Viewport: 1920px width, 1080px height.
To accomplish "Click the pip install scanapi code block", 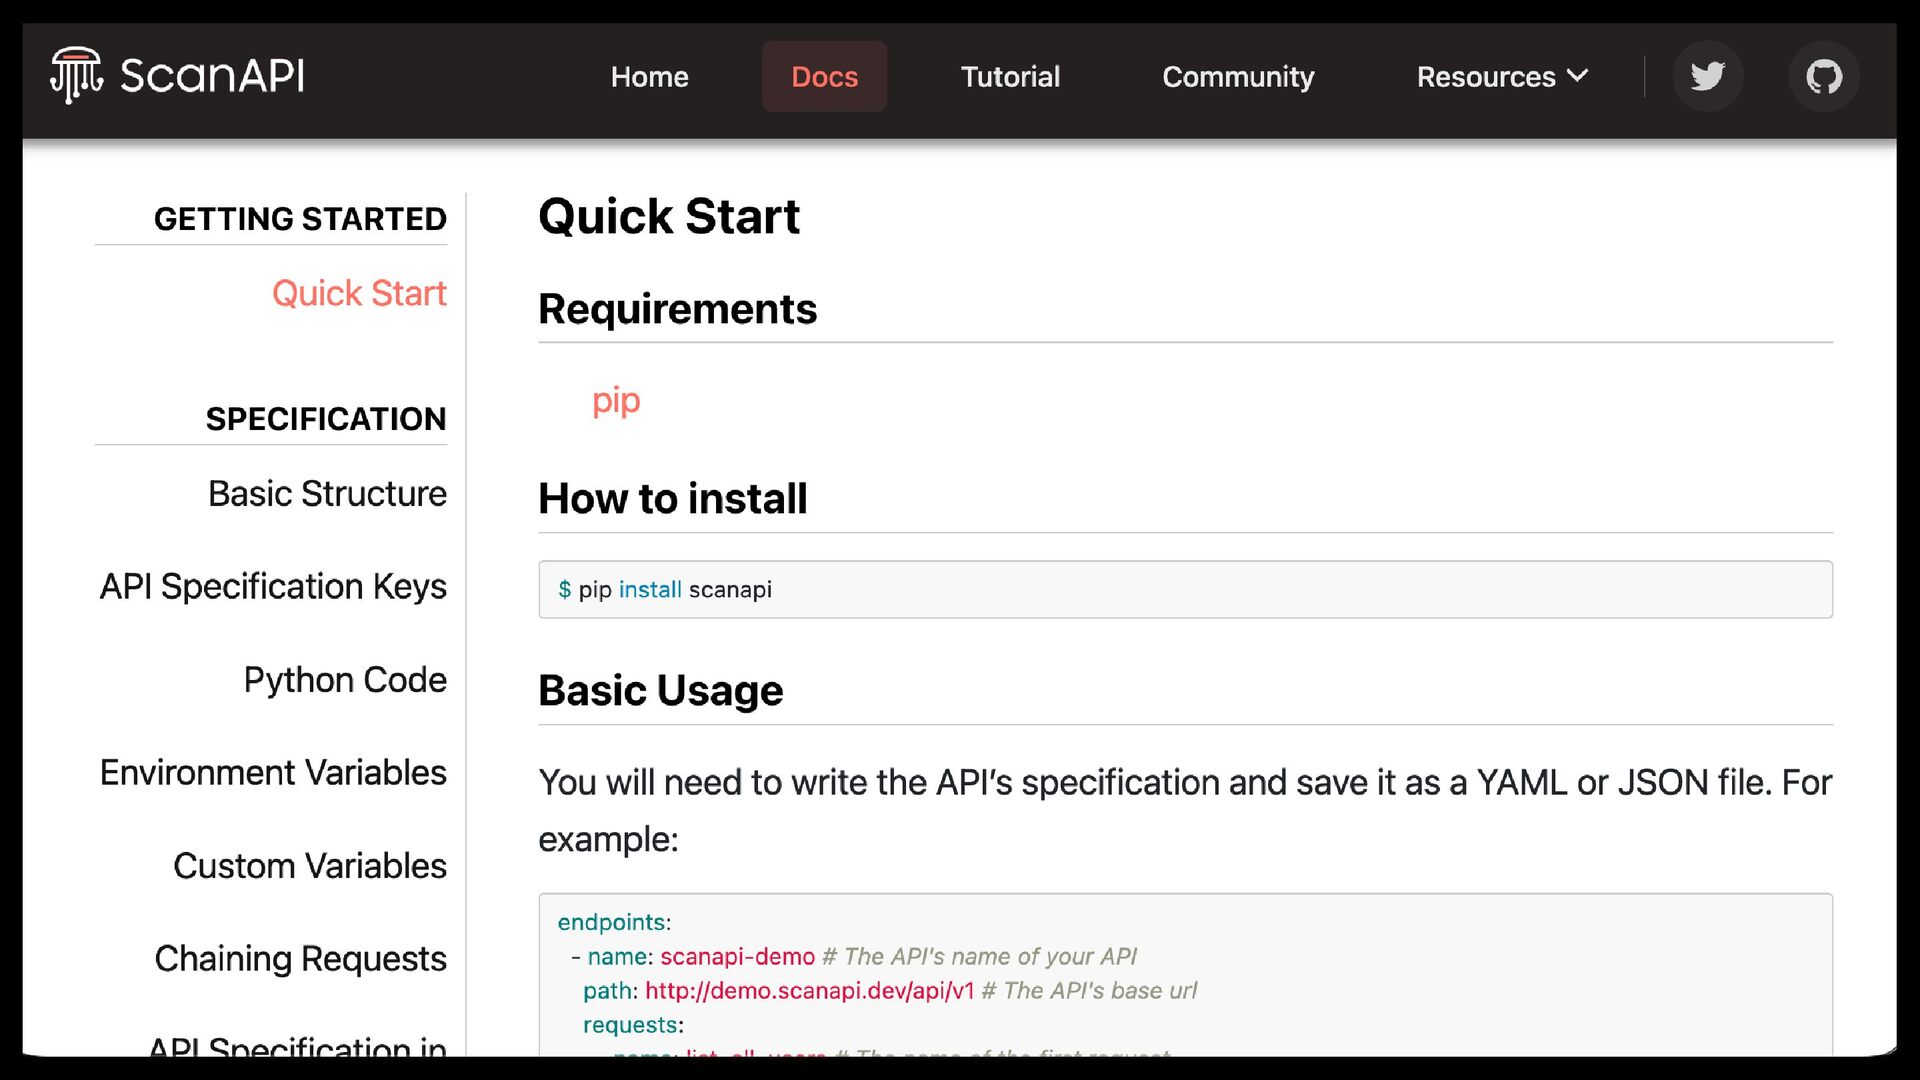I will point(1185,589).
